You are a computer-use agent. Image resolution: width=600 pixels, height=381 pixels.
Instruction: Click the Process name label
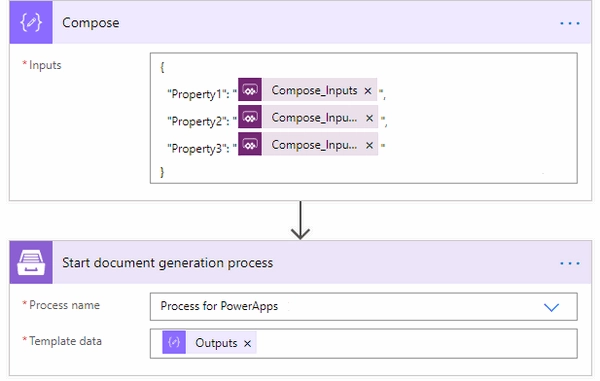pos(64,305)
